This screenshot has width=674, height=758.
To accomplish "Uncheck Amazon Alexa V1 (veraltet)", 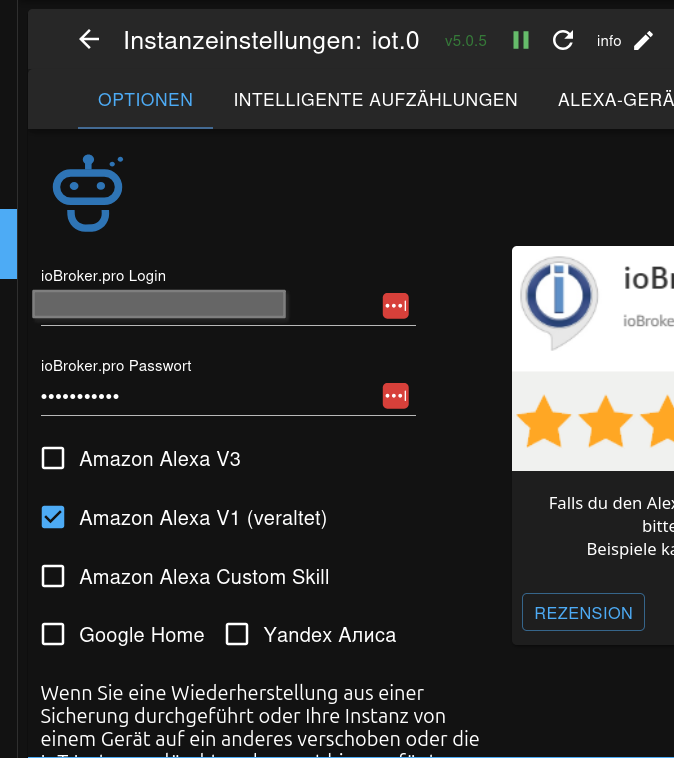I will 53,518.
